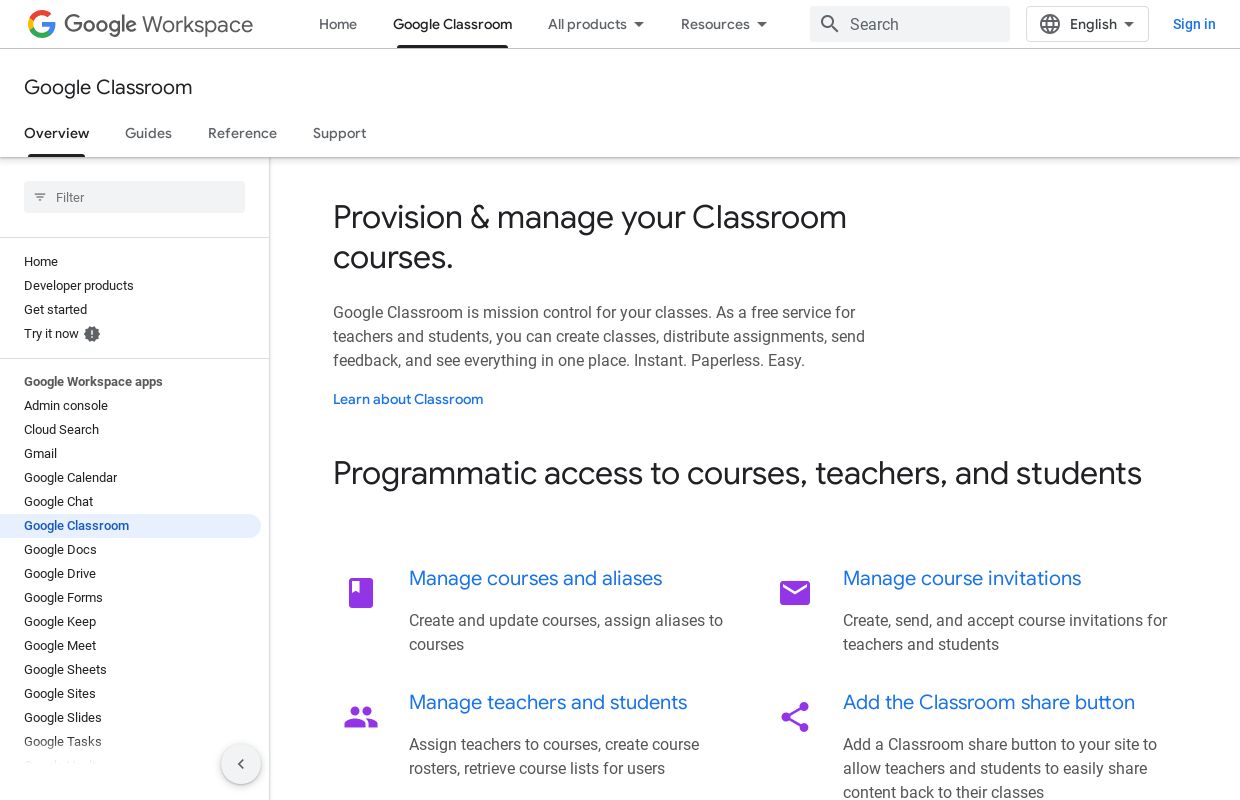1240x800 pixels.
Task: Select Cloud Search in the sidebar
Action: pos(61,430)
